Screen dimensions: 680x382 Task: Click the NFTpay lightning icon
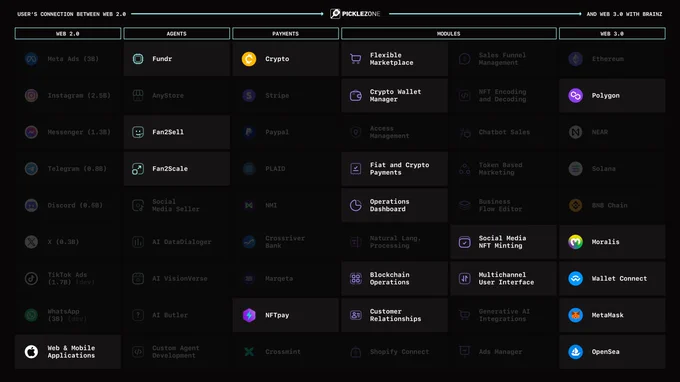click(249, 315)
